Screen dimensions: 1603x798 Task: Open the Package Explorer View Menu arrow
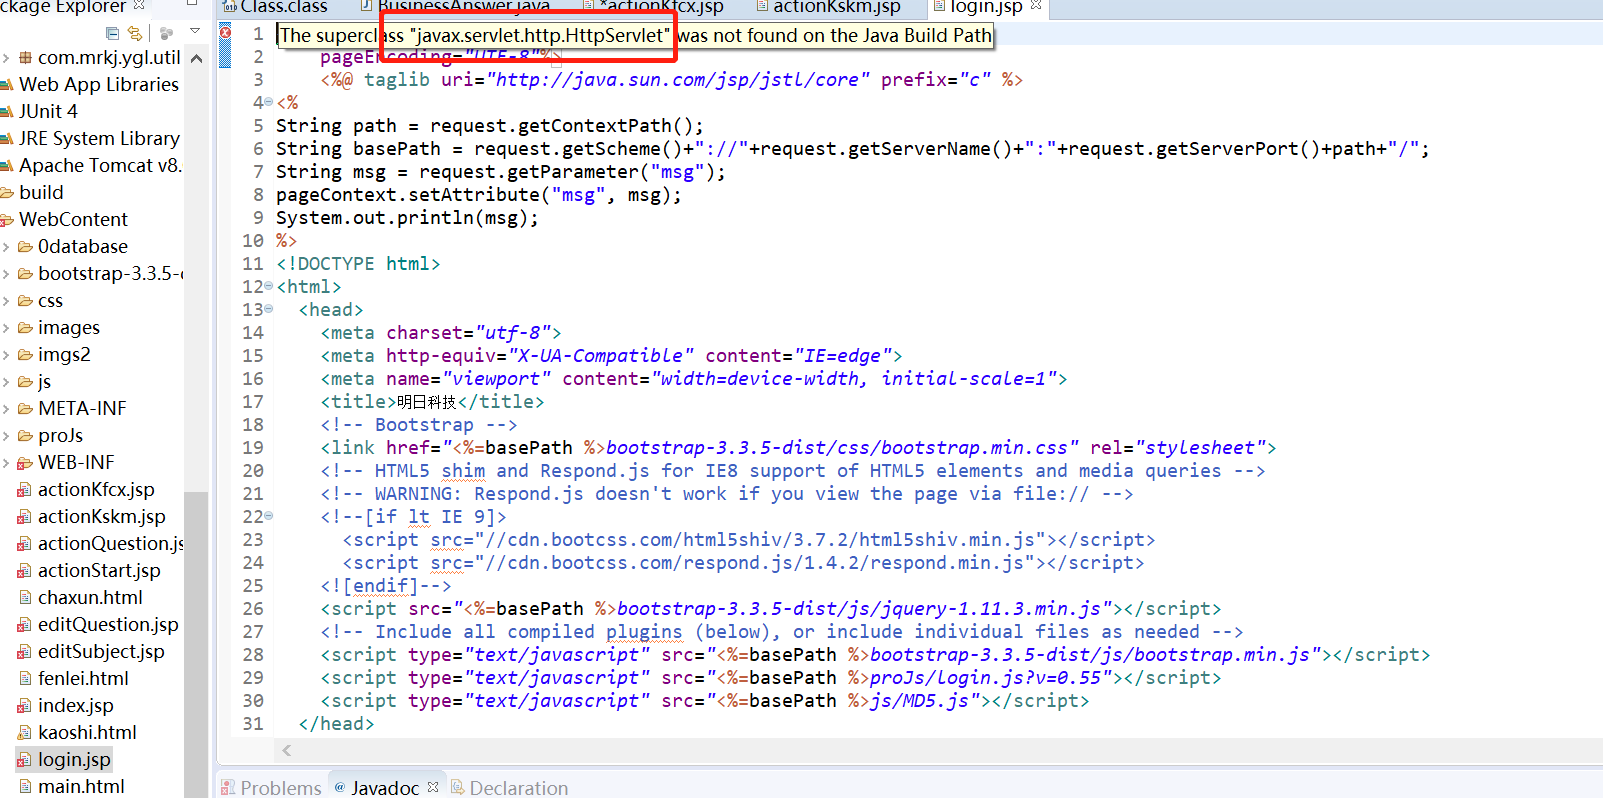tap(194, 33)
